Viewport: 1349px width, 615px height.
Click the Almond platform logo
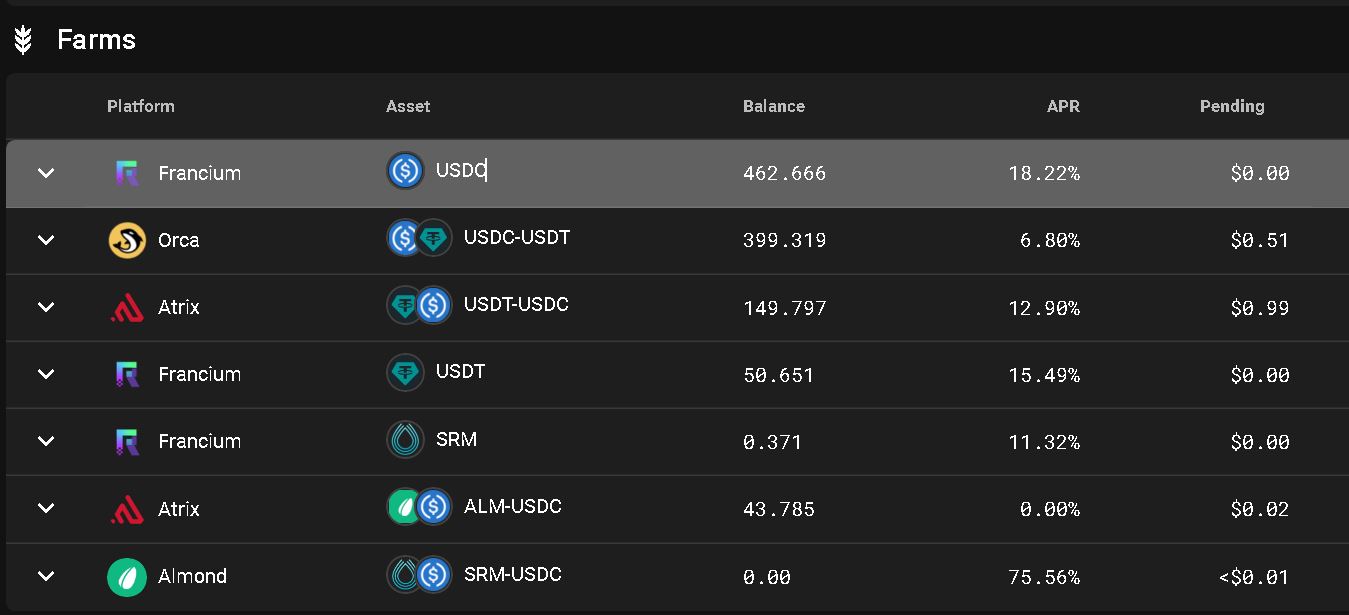pos(127,577)
